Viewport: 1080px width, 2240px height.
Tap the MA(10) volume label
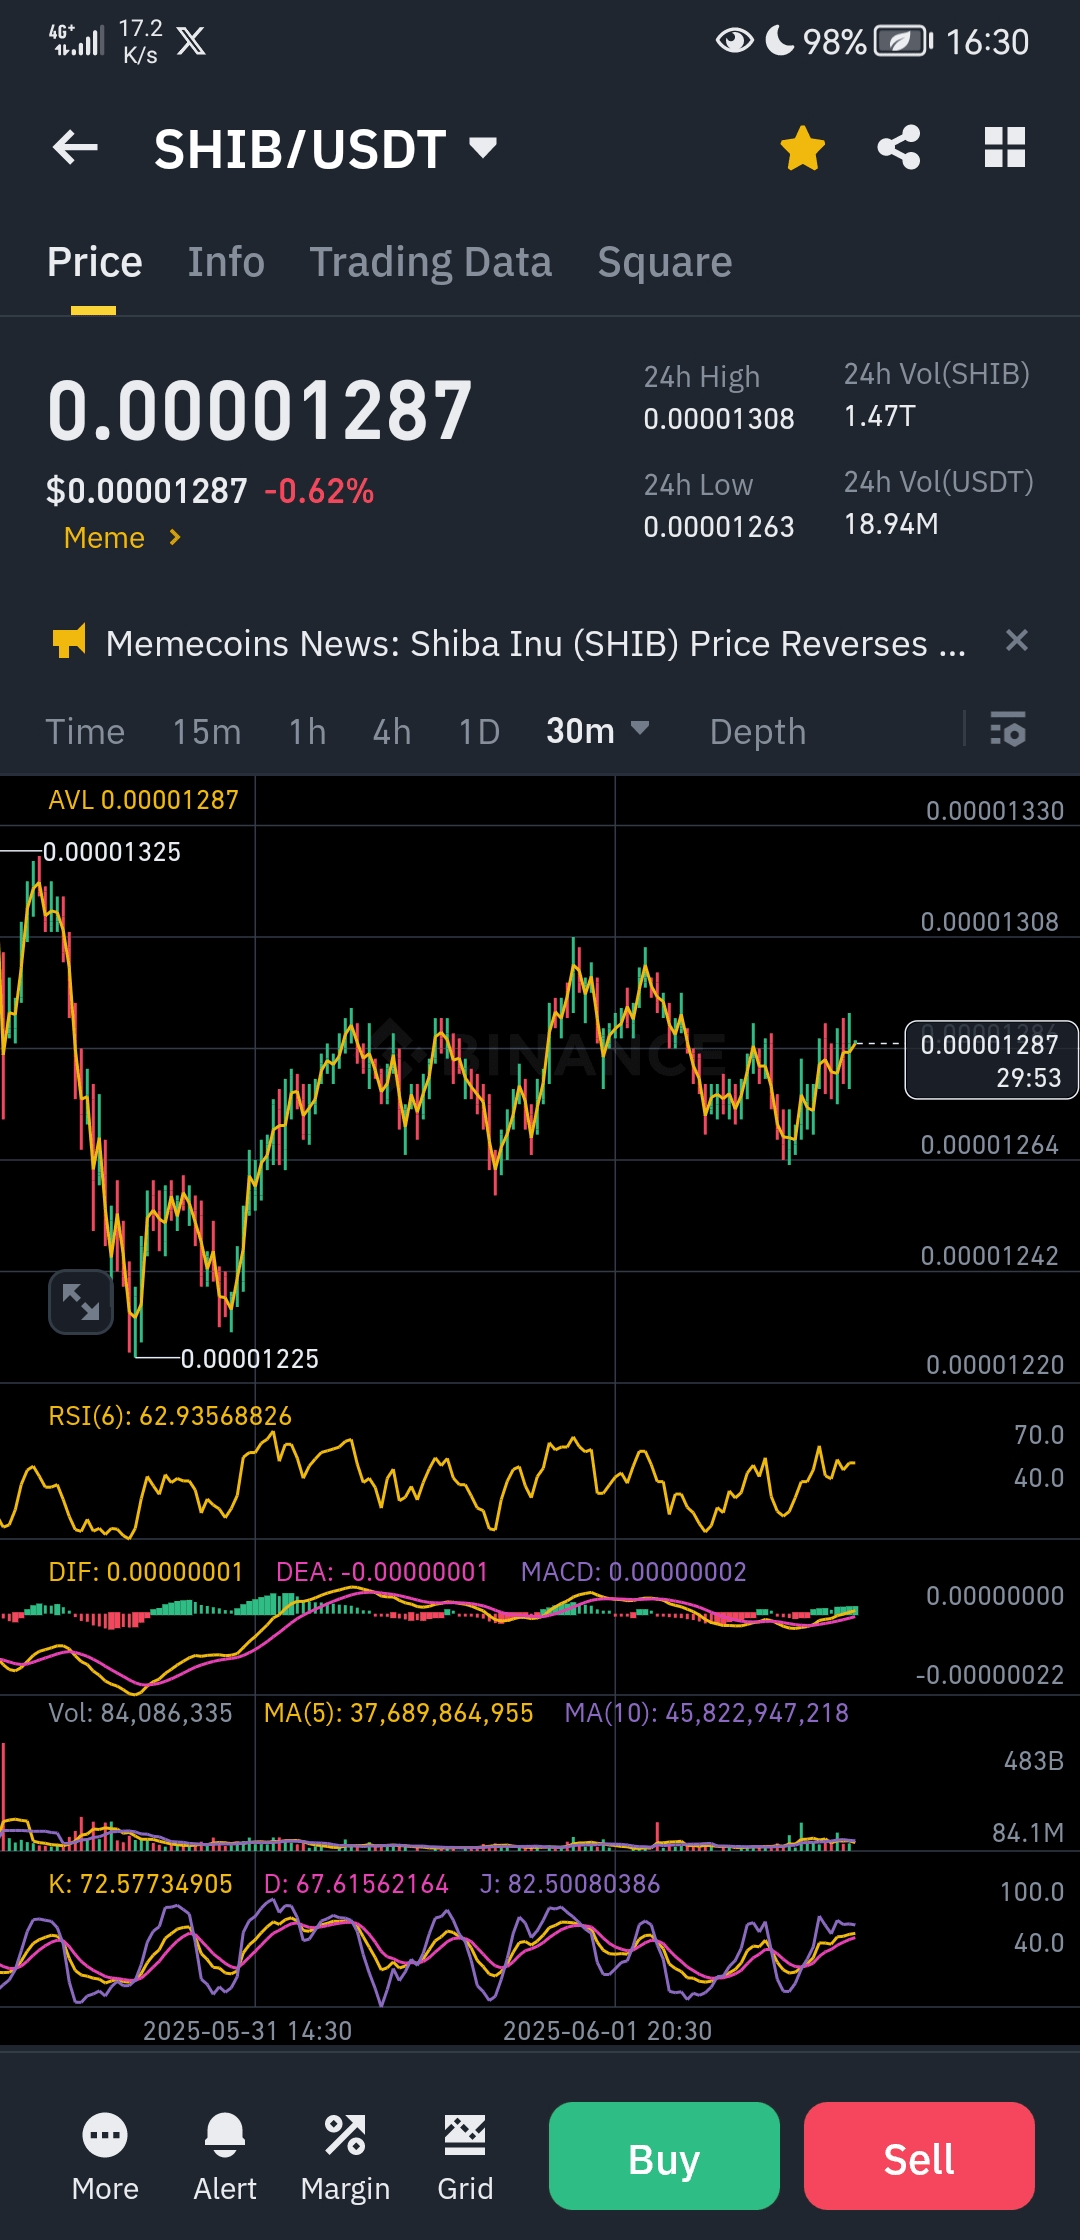click(x=706, y=1713)
